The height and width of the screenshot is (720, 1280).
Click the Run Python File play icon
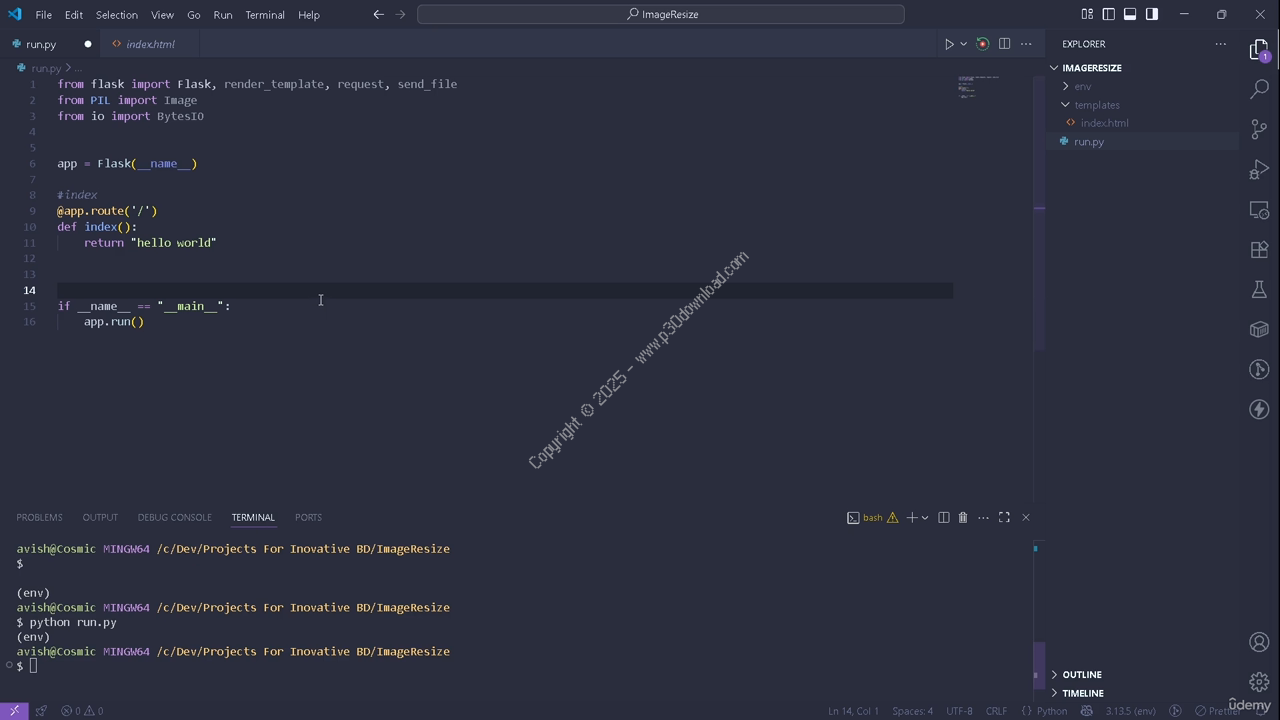pyautogui.click(x=949, y=44)
